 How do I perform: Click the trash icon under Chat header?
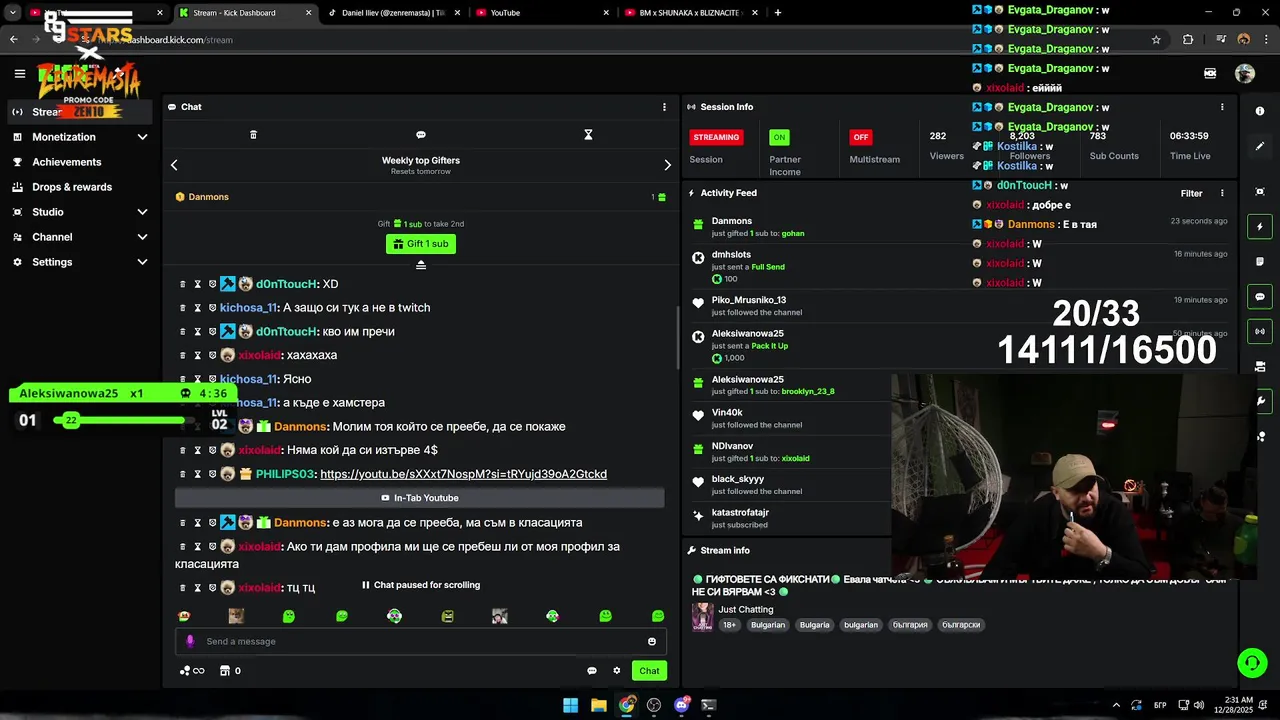[x=253, y=135]
